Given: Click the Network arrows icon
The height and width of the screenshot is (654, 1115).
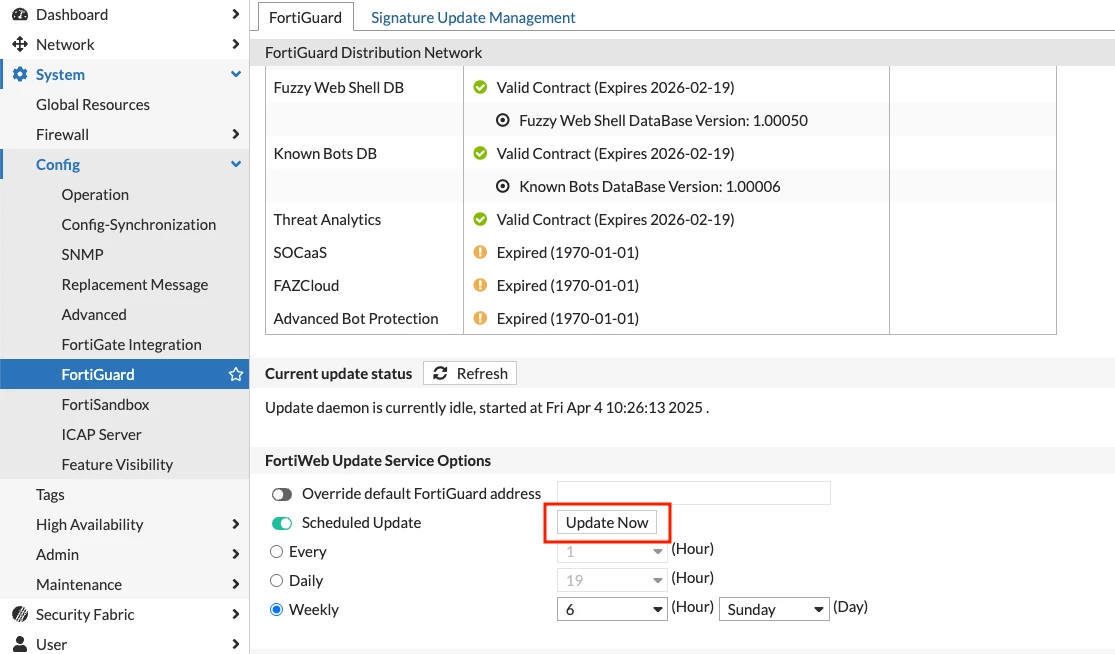Looking at the screenshot, I should (x=20, y=44).
